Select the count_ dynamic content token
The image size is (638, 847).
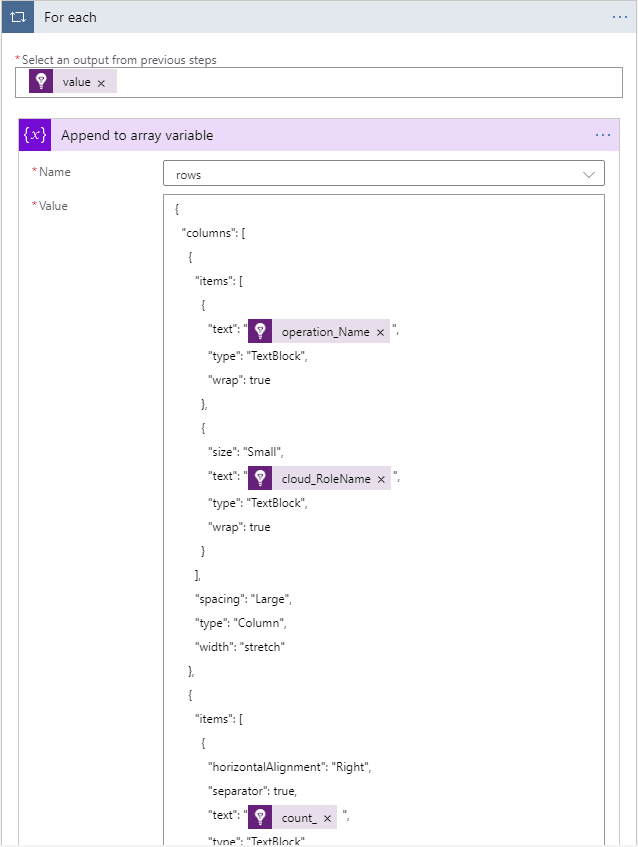click(x=298, y=818)
